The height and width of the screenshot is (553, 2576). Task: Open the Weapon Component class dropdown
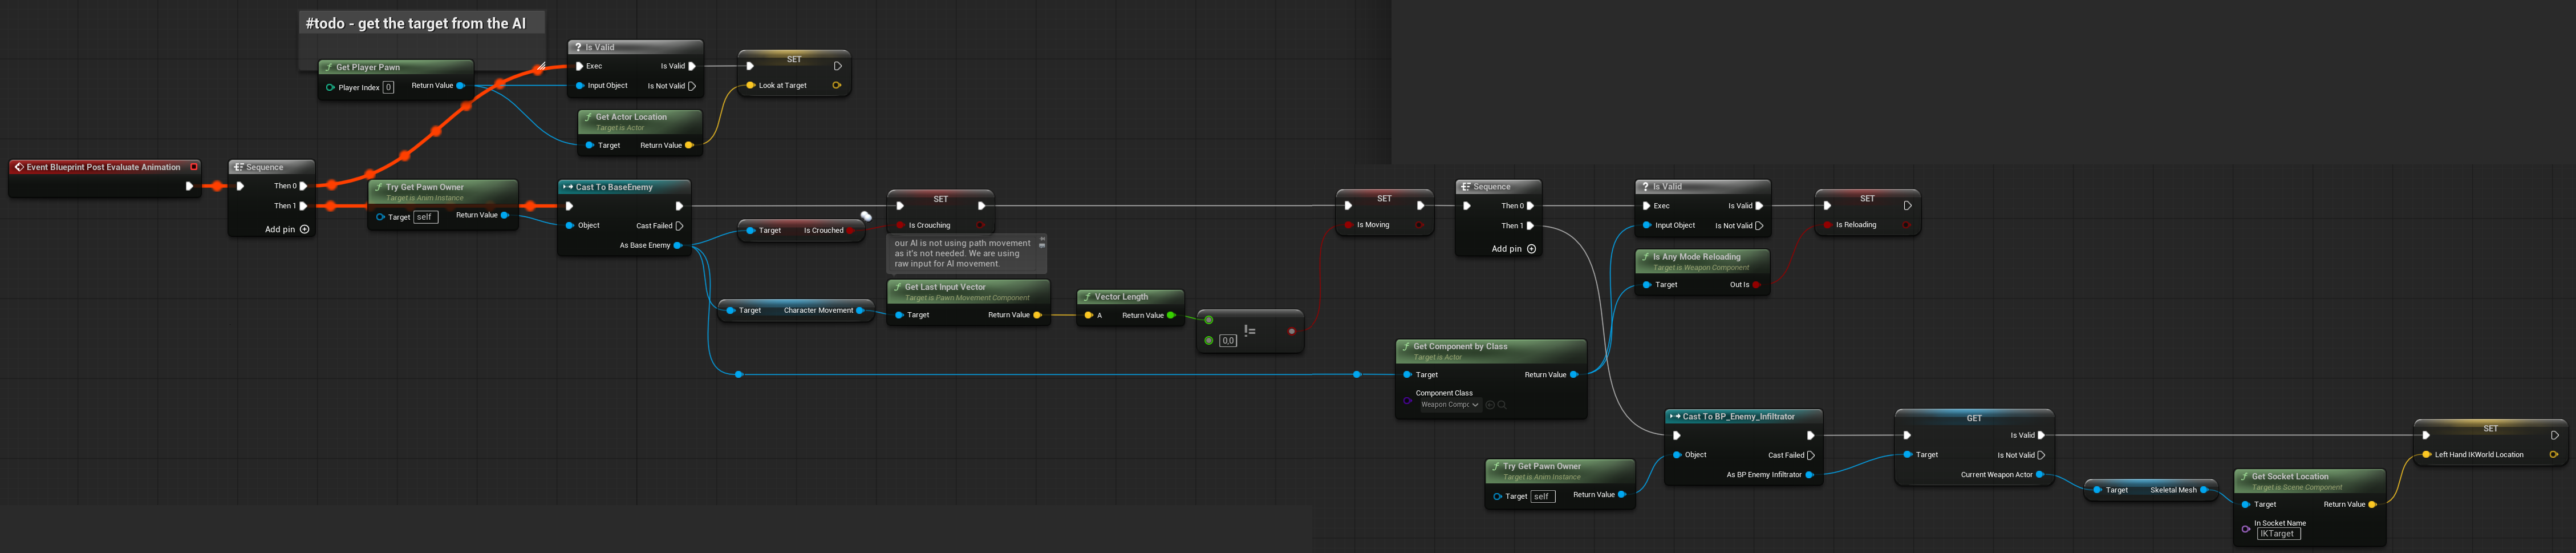click(1449, 405)
